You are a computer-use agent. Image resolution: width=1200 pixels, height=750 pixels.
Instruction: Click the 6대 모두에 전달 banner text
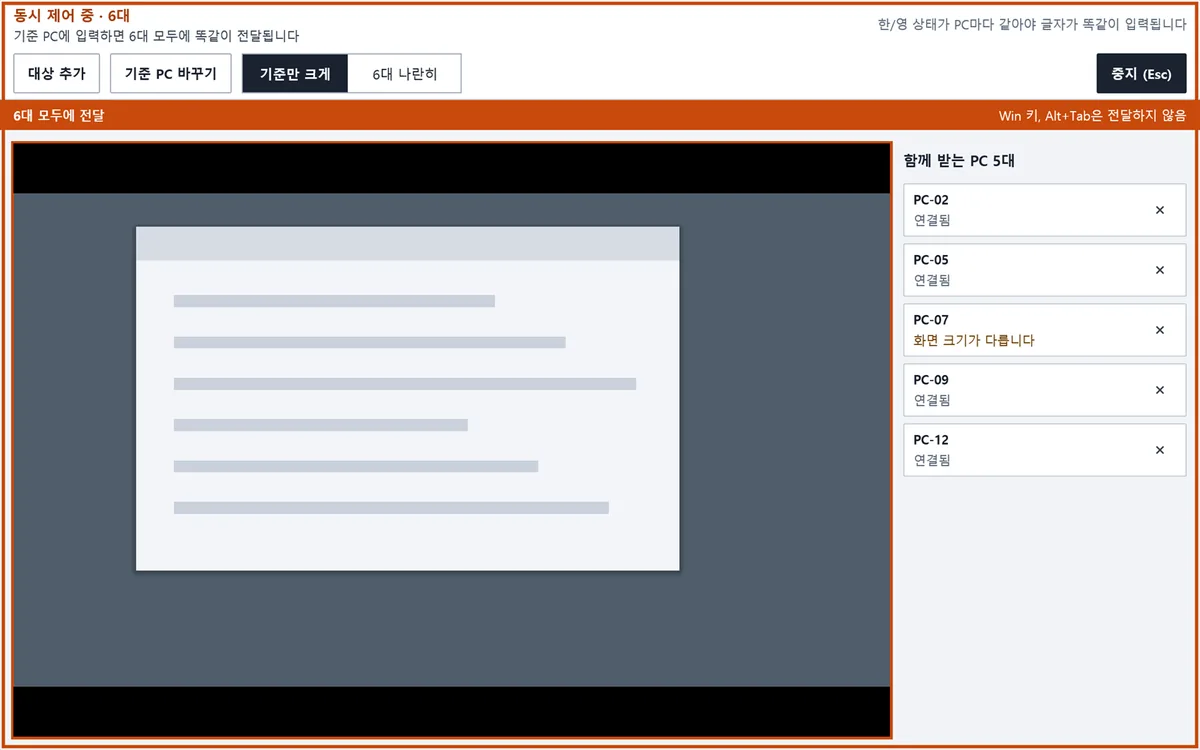[x=59, y=115]
